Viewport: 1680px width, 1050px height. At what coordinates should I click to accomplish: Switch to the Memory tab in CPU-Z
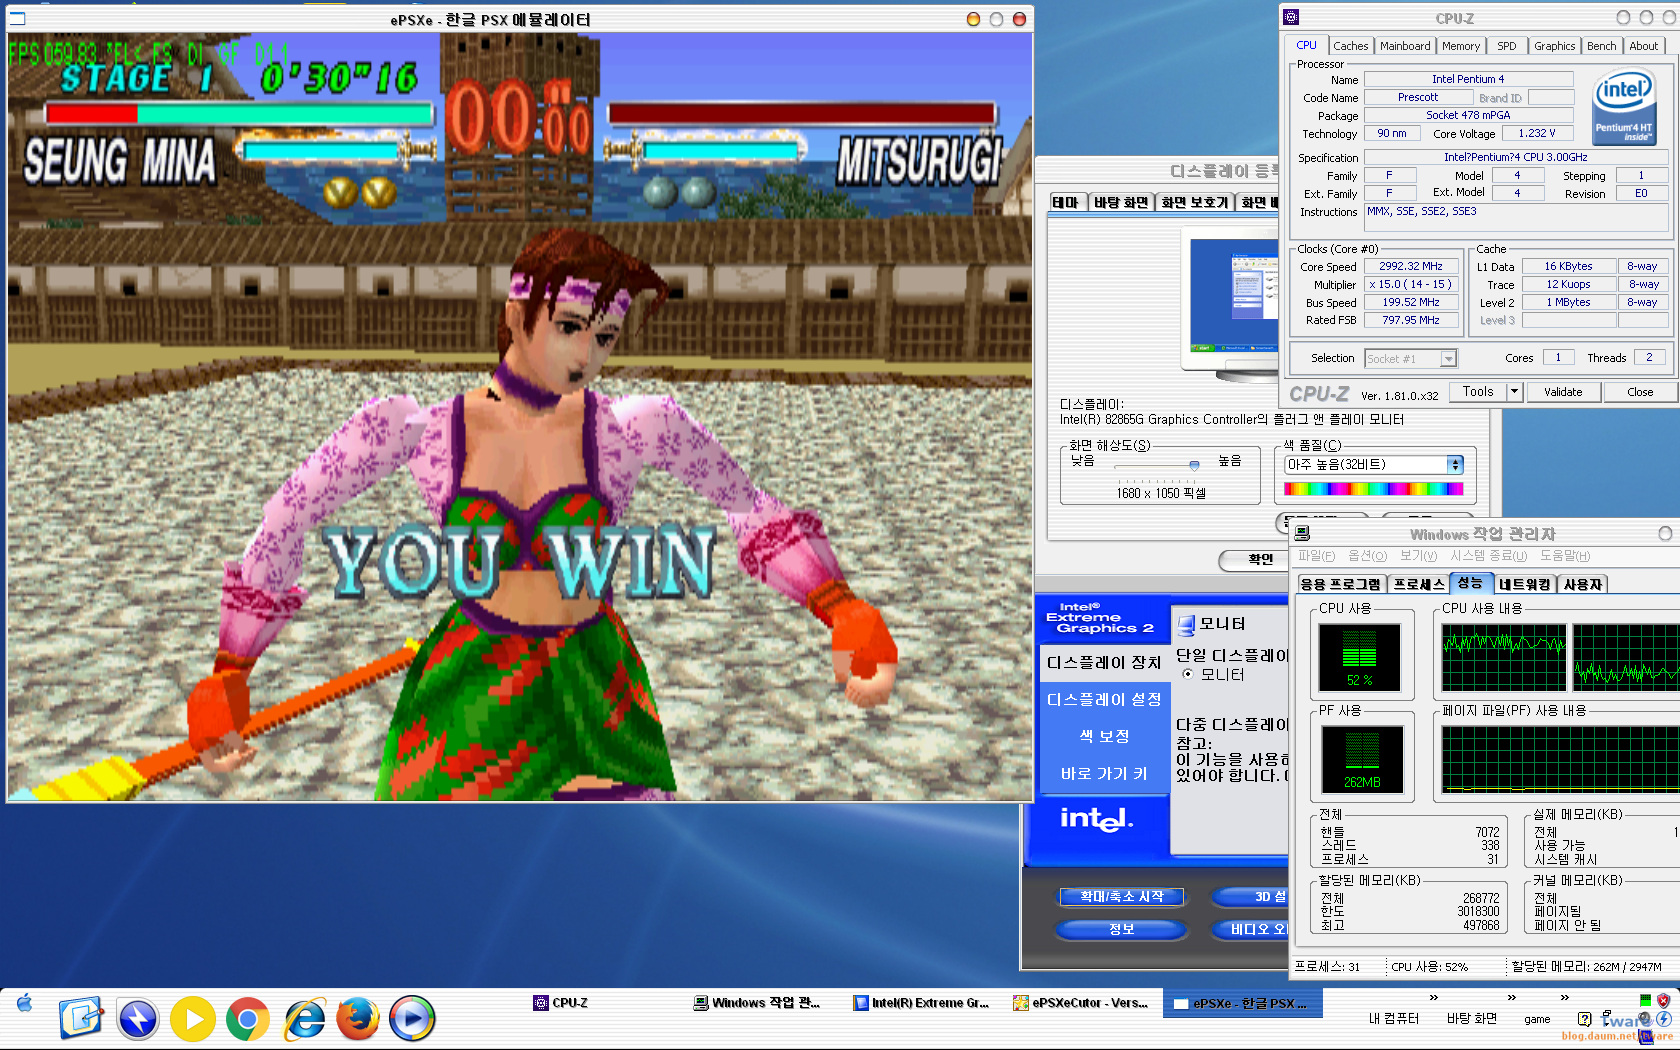coord(1461,46)
